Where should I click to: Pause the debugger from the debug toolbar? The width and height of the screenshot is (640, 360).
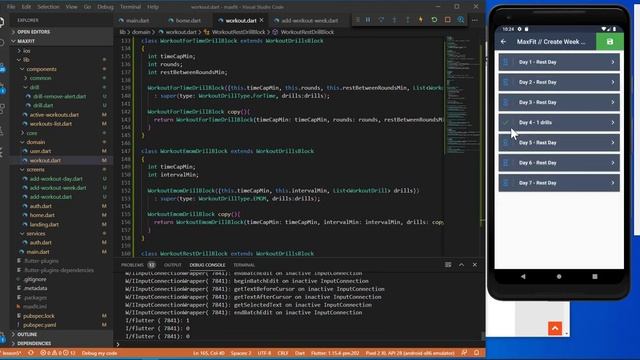[368, 20]
